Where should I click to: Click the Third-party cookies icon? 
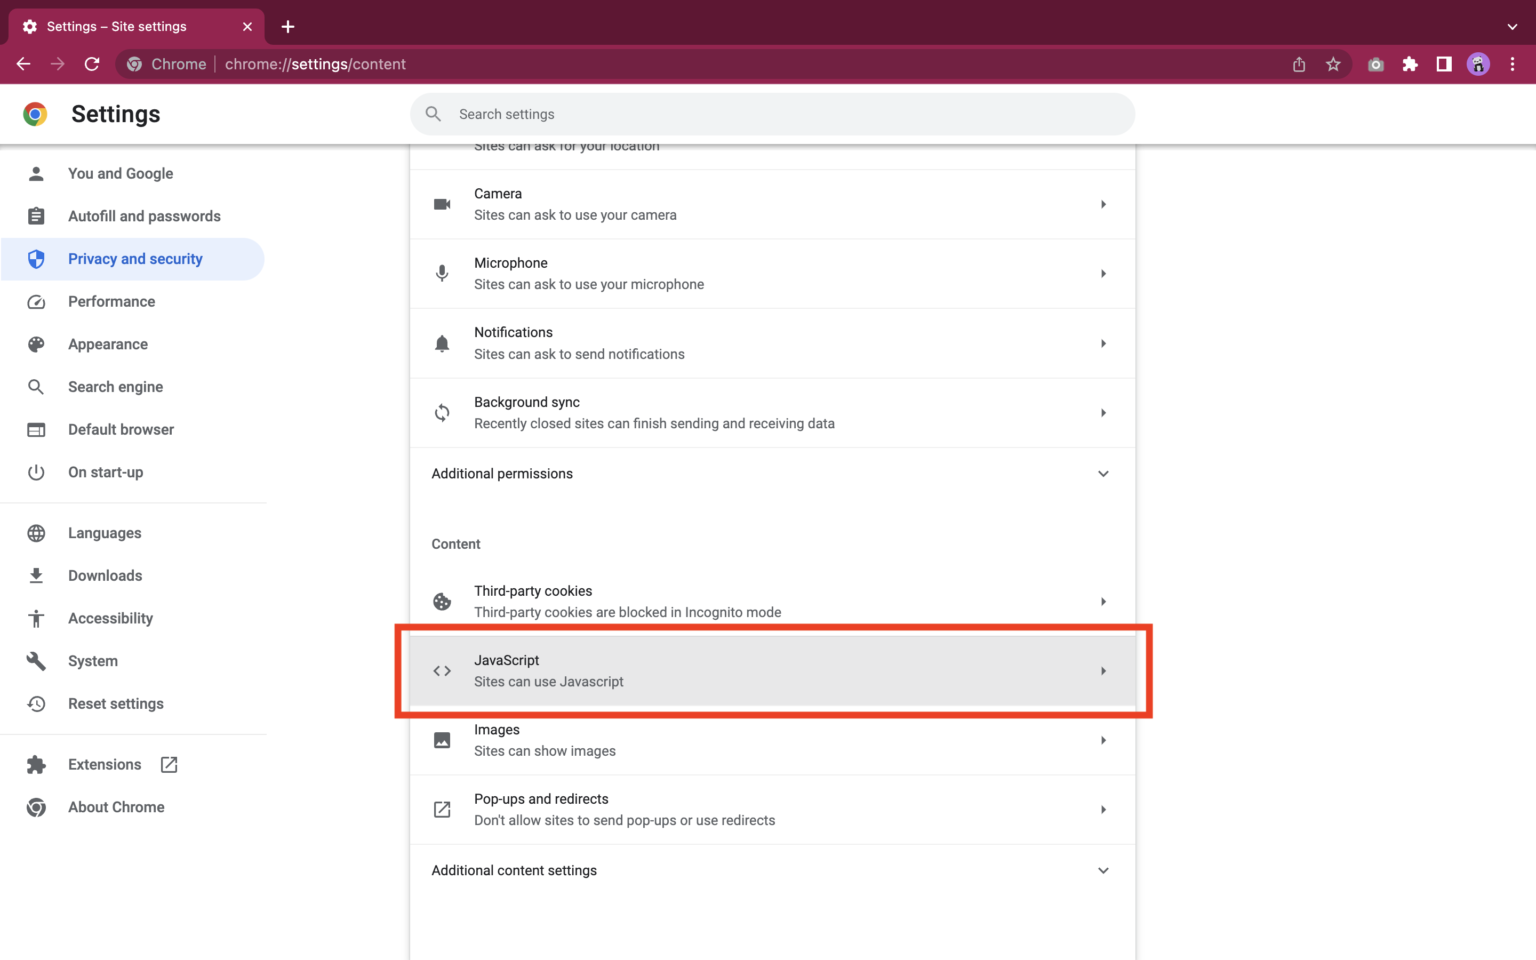click(442, 601)
